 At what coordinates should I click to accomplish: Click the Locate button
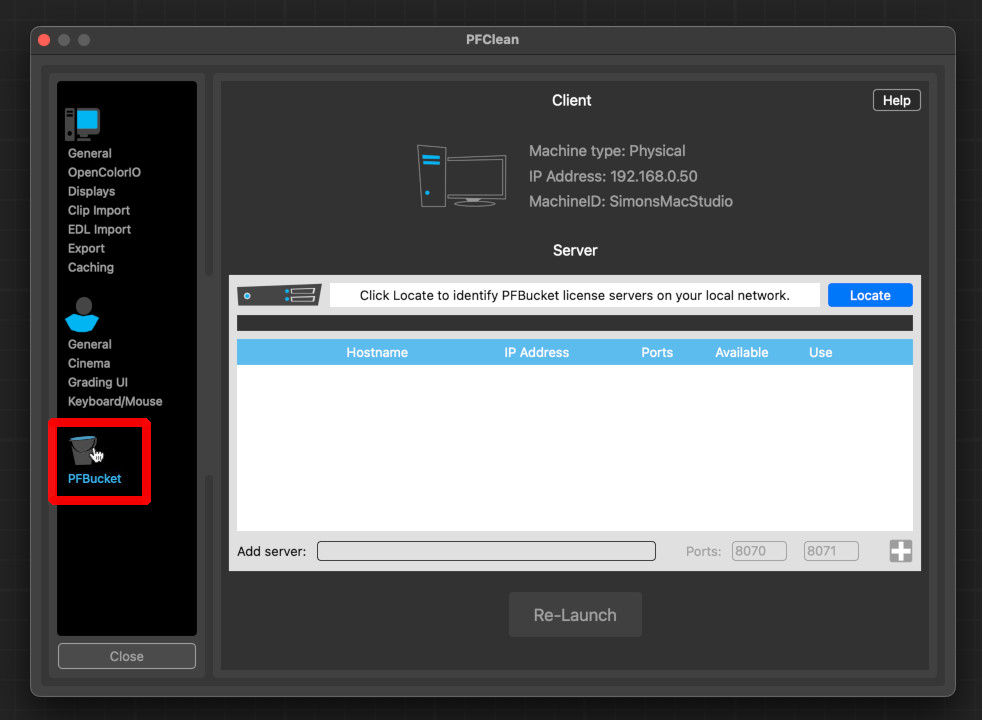pos(870,295)
